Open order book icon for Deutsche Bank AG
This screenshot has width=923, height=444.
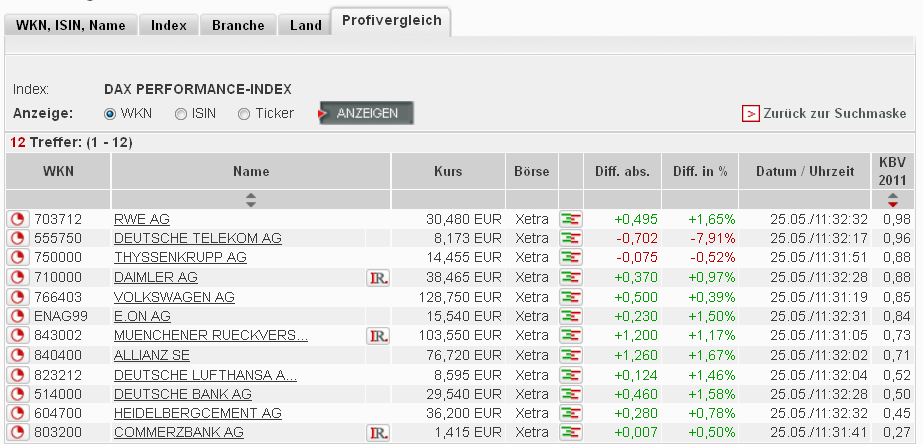click(x=570, y=394)
